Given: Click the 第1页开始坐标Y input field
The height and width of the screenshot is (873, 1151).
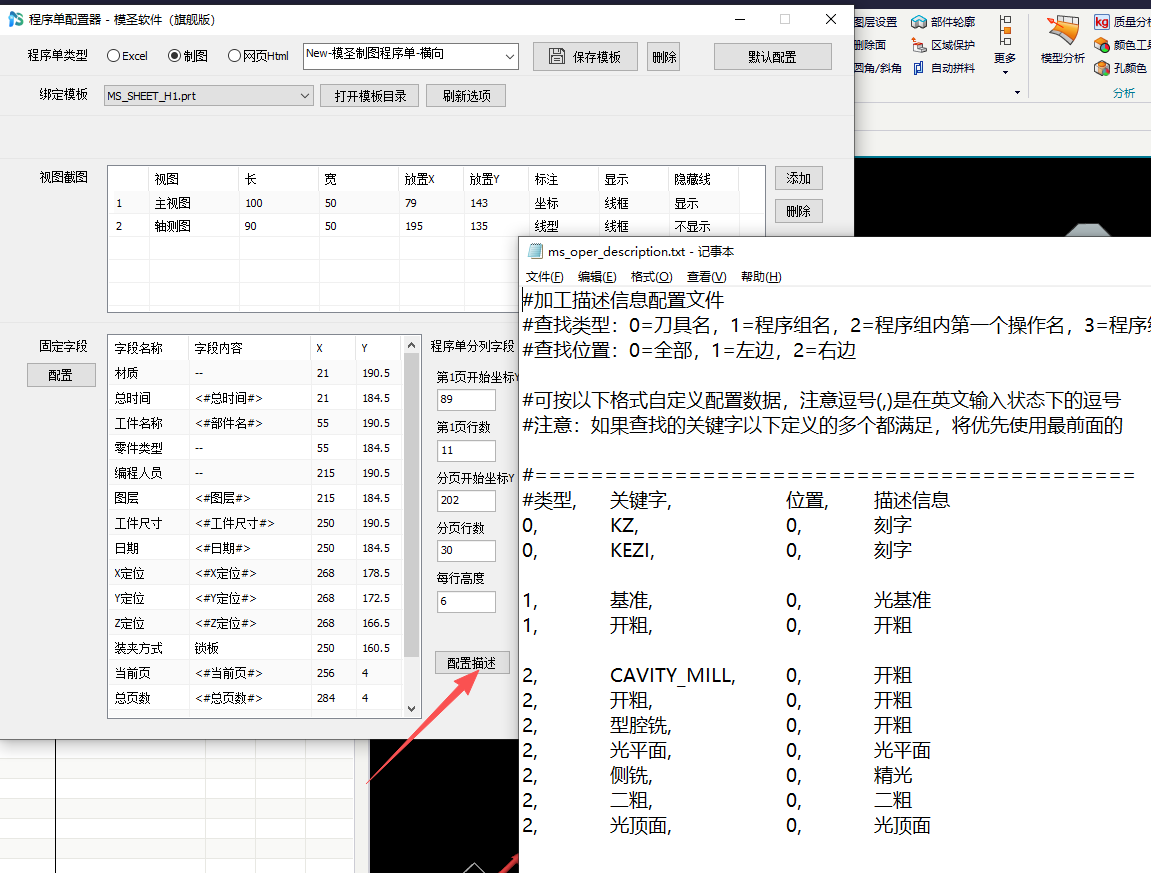Looking at the screenshot, I should tap(466, 399).
